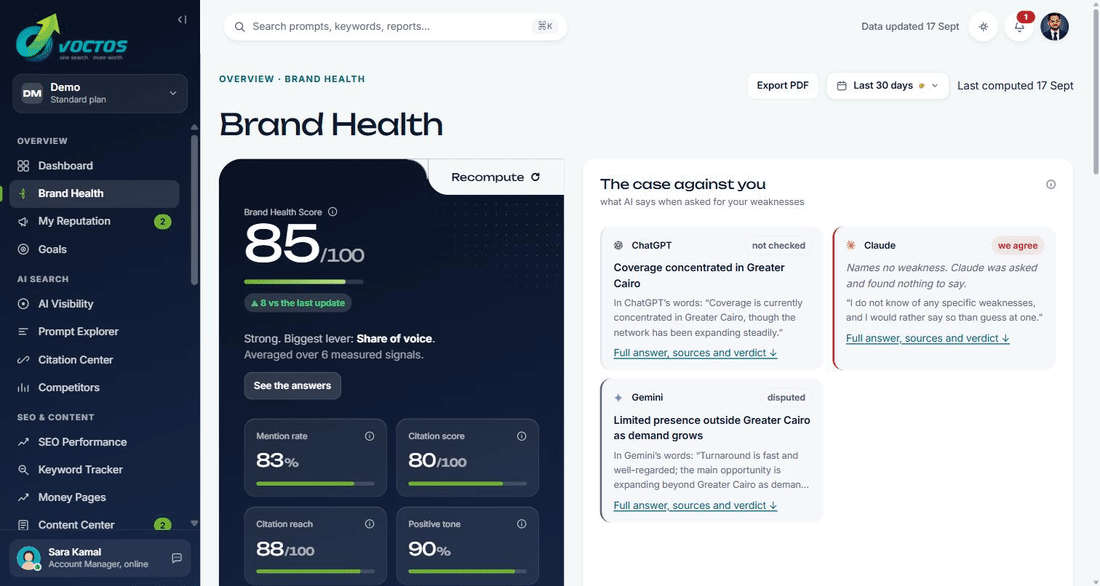Click the Brand Health Score info icon
1100x586 pixels.
[333, 211]
